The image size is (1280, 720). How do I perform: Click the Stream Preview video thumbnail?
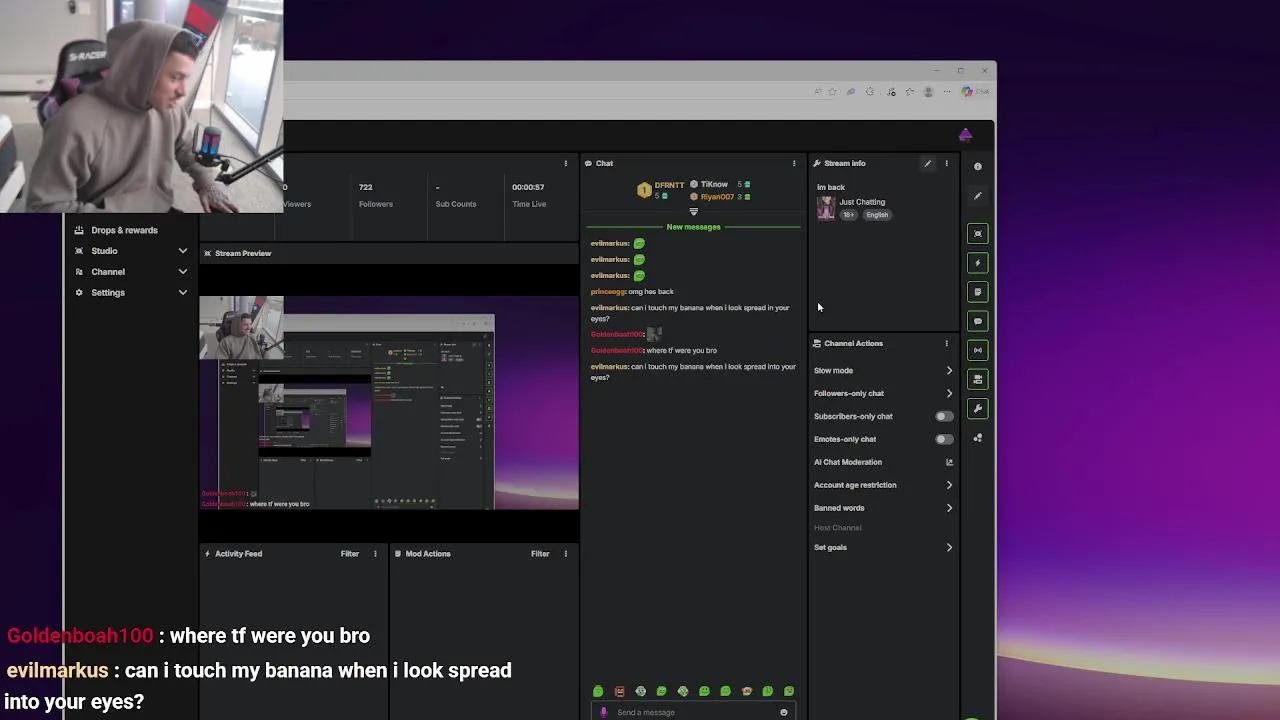(x=389, y=403)
